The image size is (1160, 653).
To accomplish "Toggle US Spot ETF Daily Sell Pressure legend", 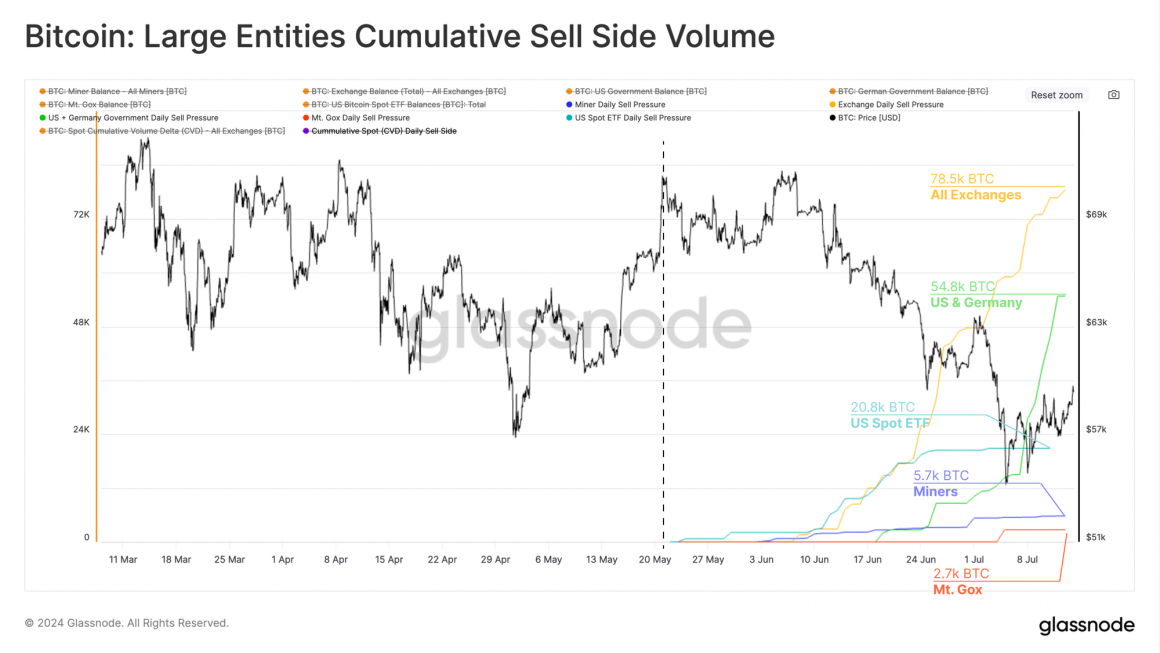I will [628, 118].
